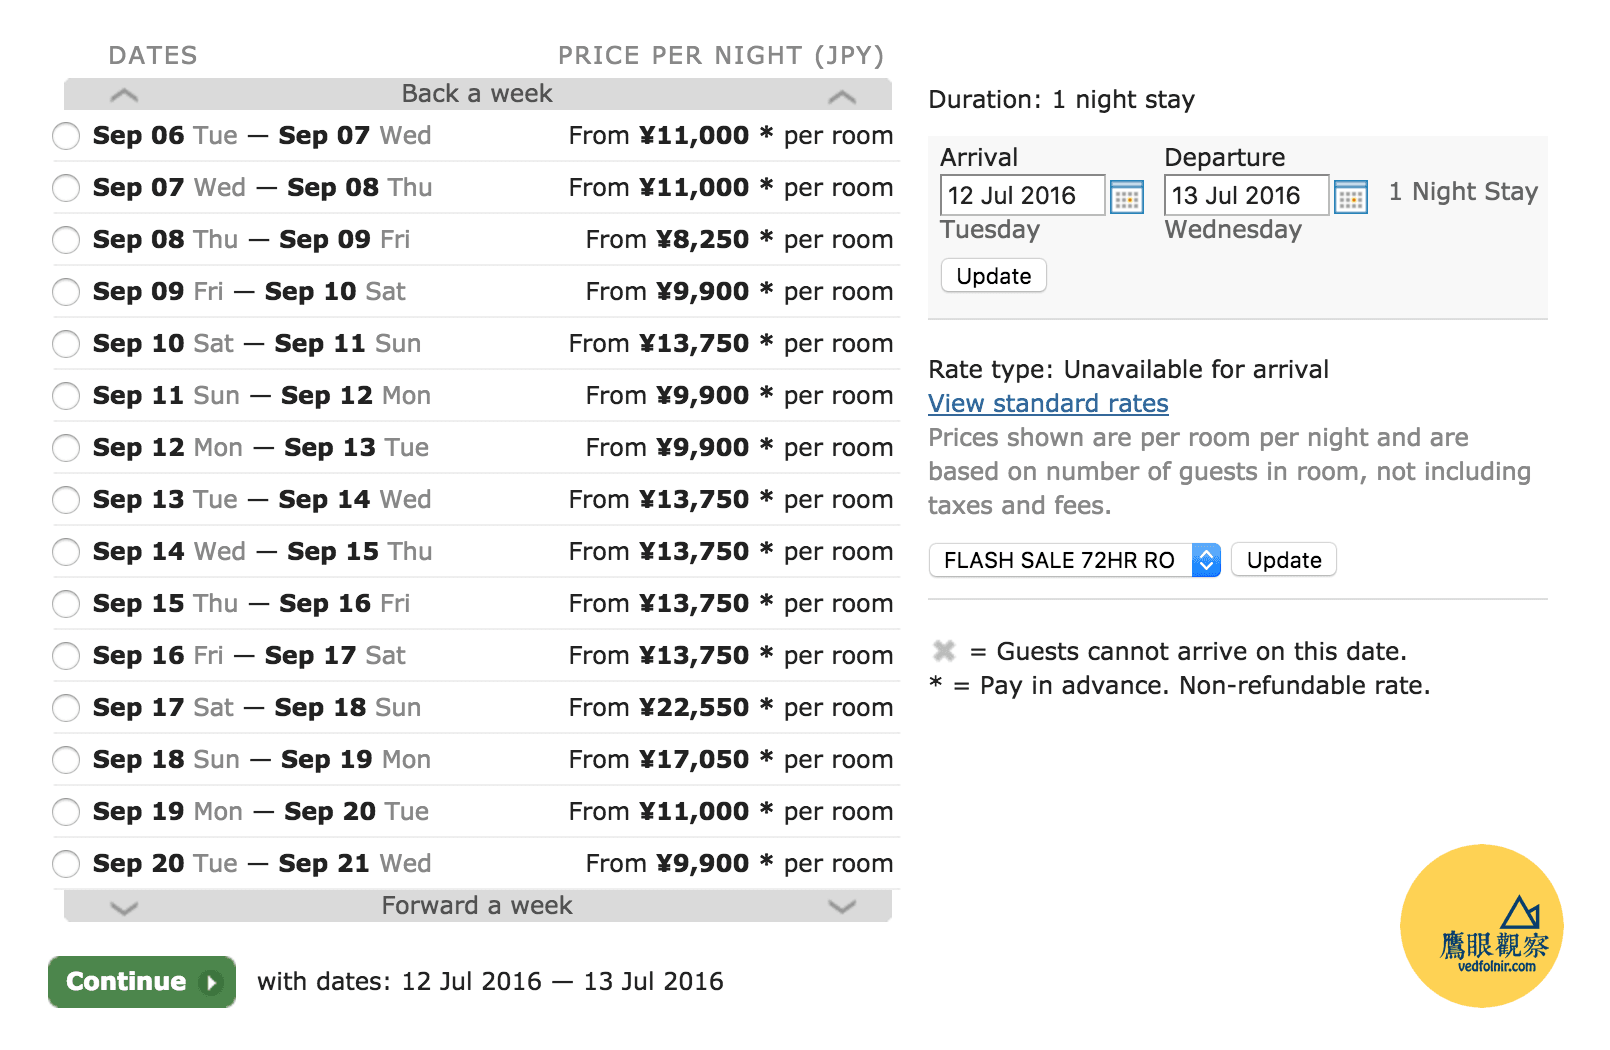Click the right up-chevron on Back a week
Screen dimensions: 1610x1050
(x=842, y=96)
